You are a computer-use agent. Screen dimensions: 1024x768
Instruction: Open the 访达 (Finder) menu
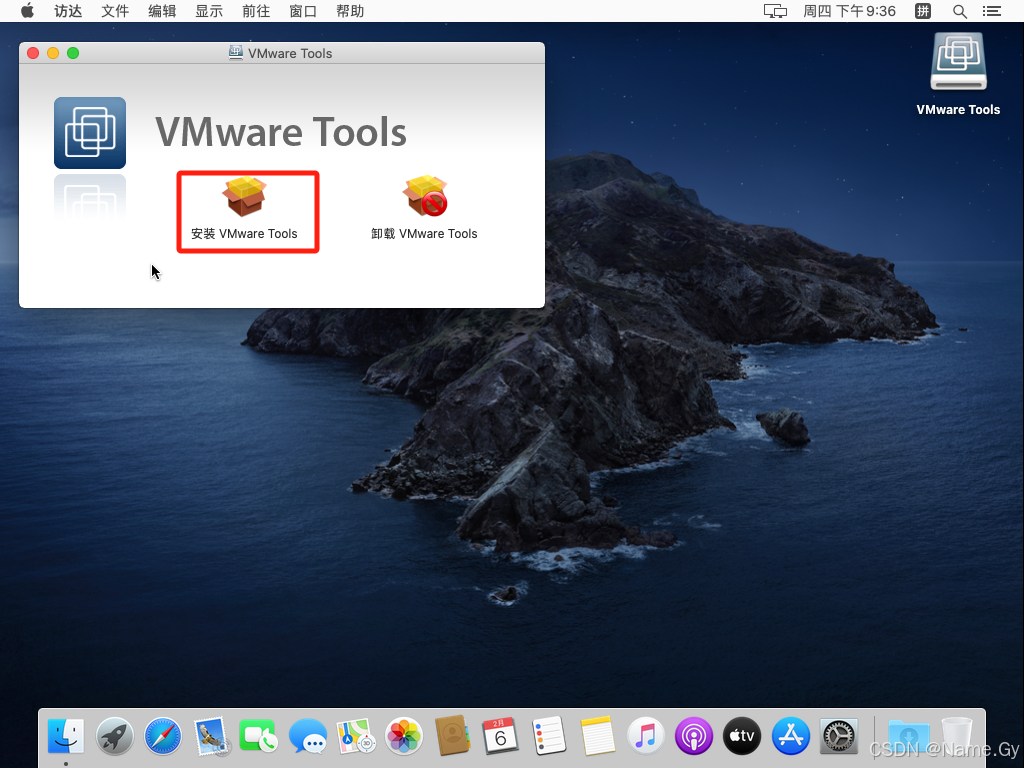tap(68, 11)
